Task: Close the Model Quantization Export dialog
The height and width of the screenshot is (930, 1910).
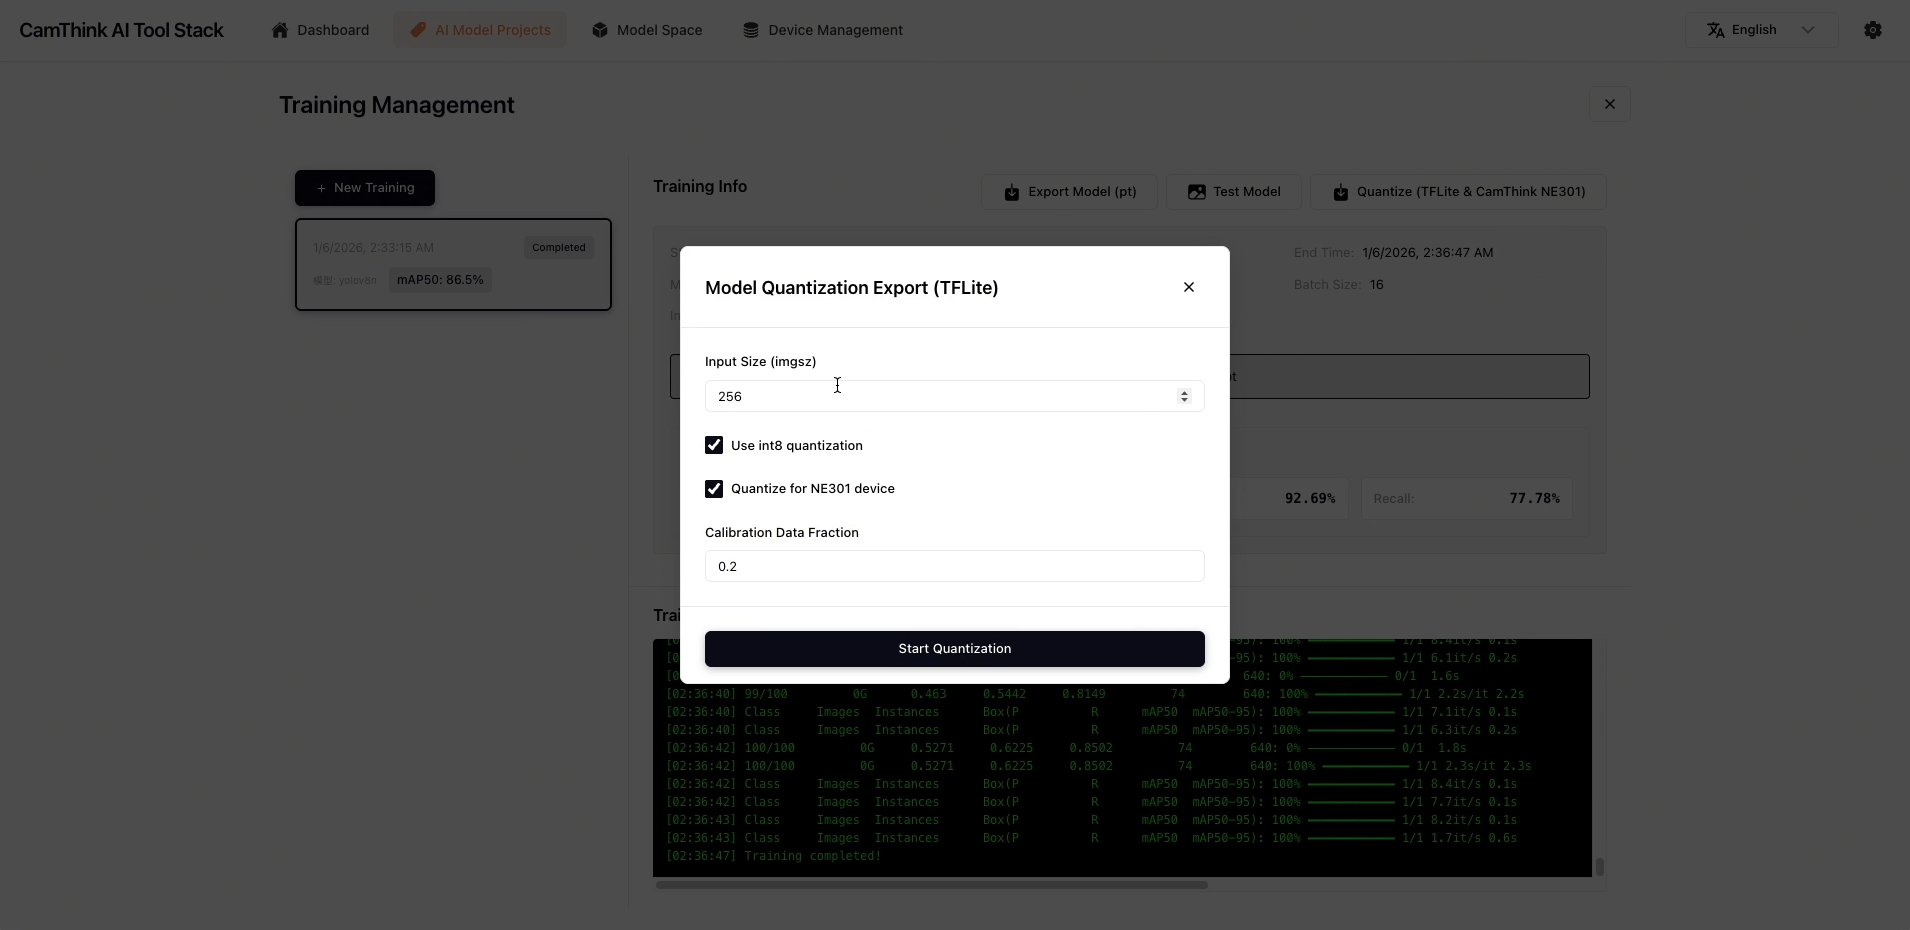Action: pyautogui.click(x=1188, y=288)
